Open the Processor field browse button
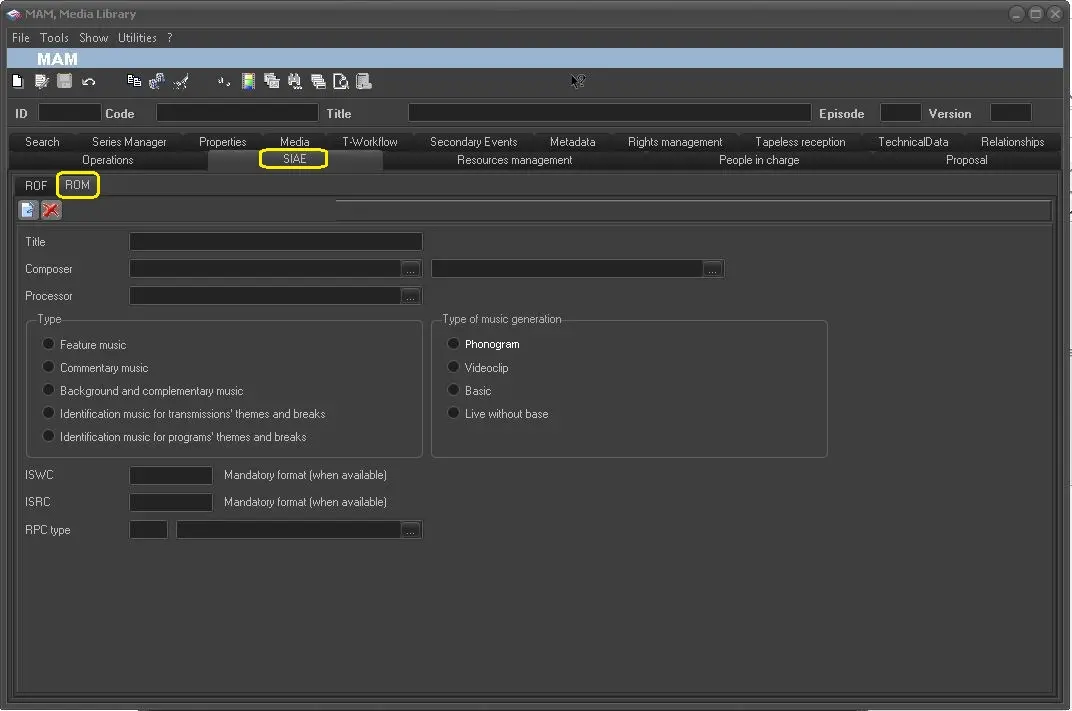The image size is (1072, 711). 411,297
